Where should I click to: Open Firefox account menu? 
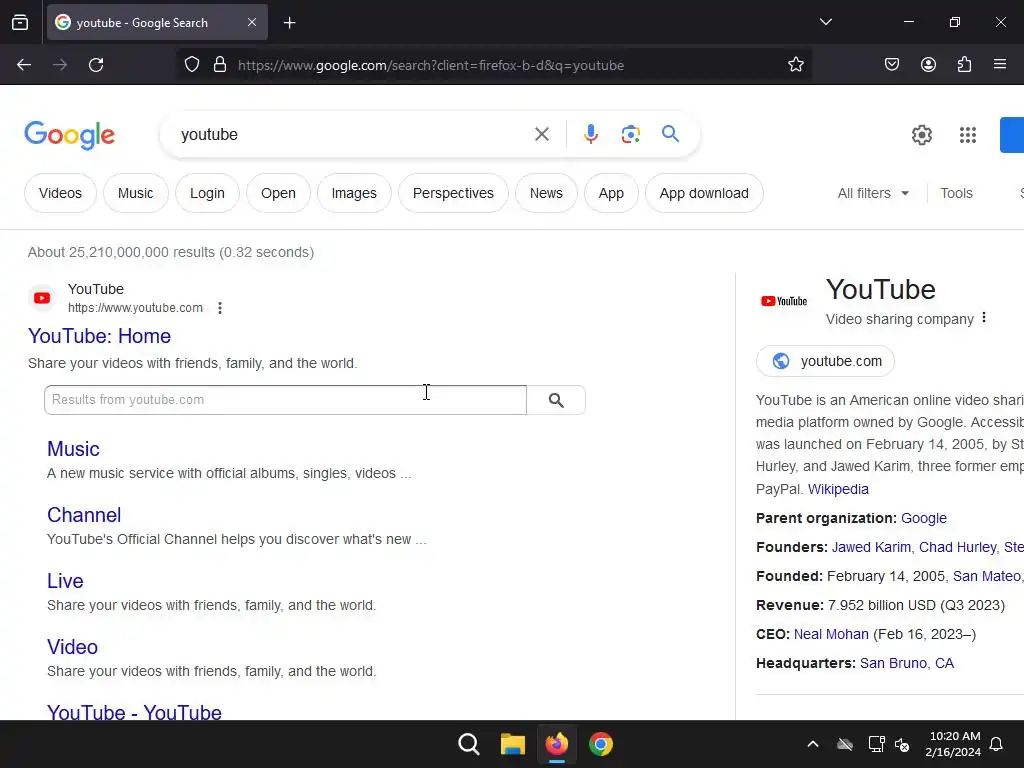[x=928, y=65]
